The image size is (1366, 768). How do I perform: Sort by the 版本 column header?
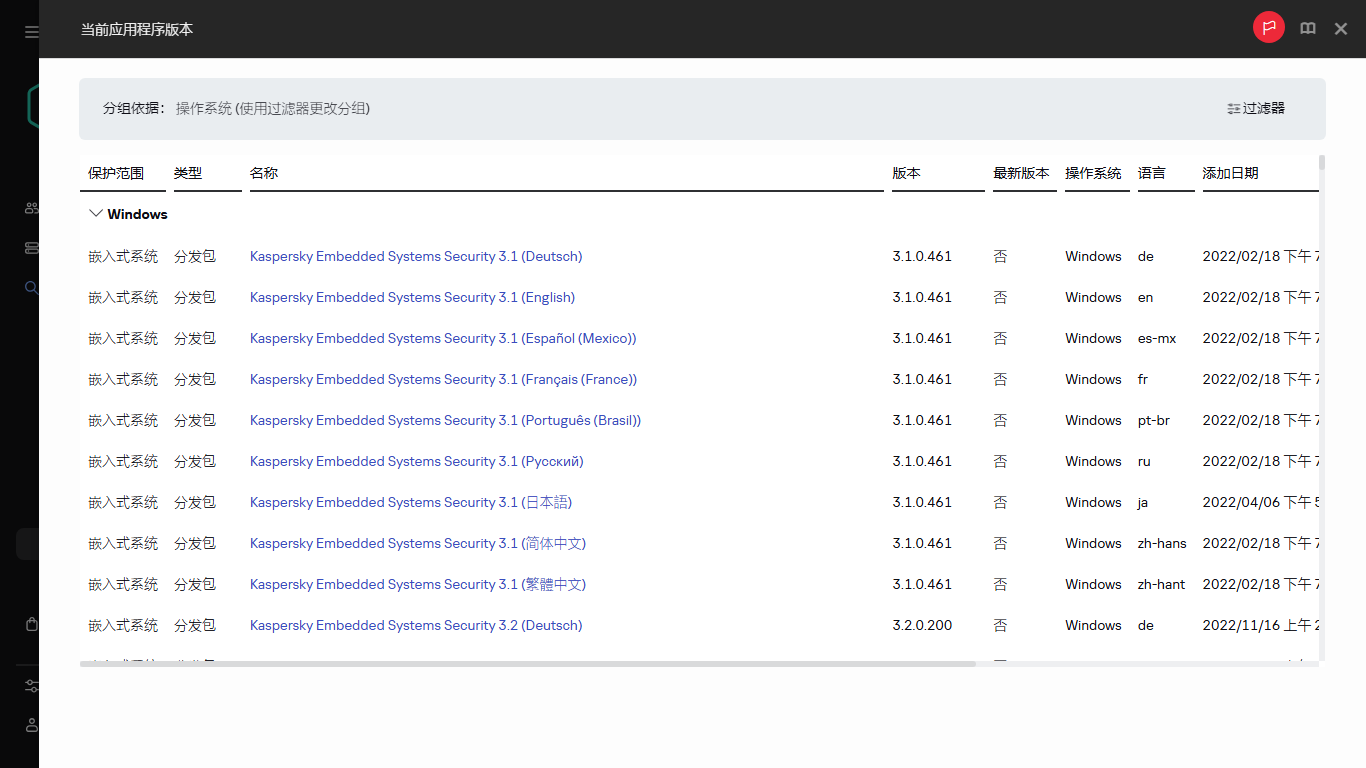[906, 173]
